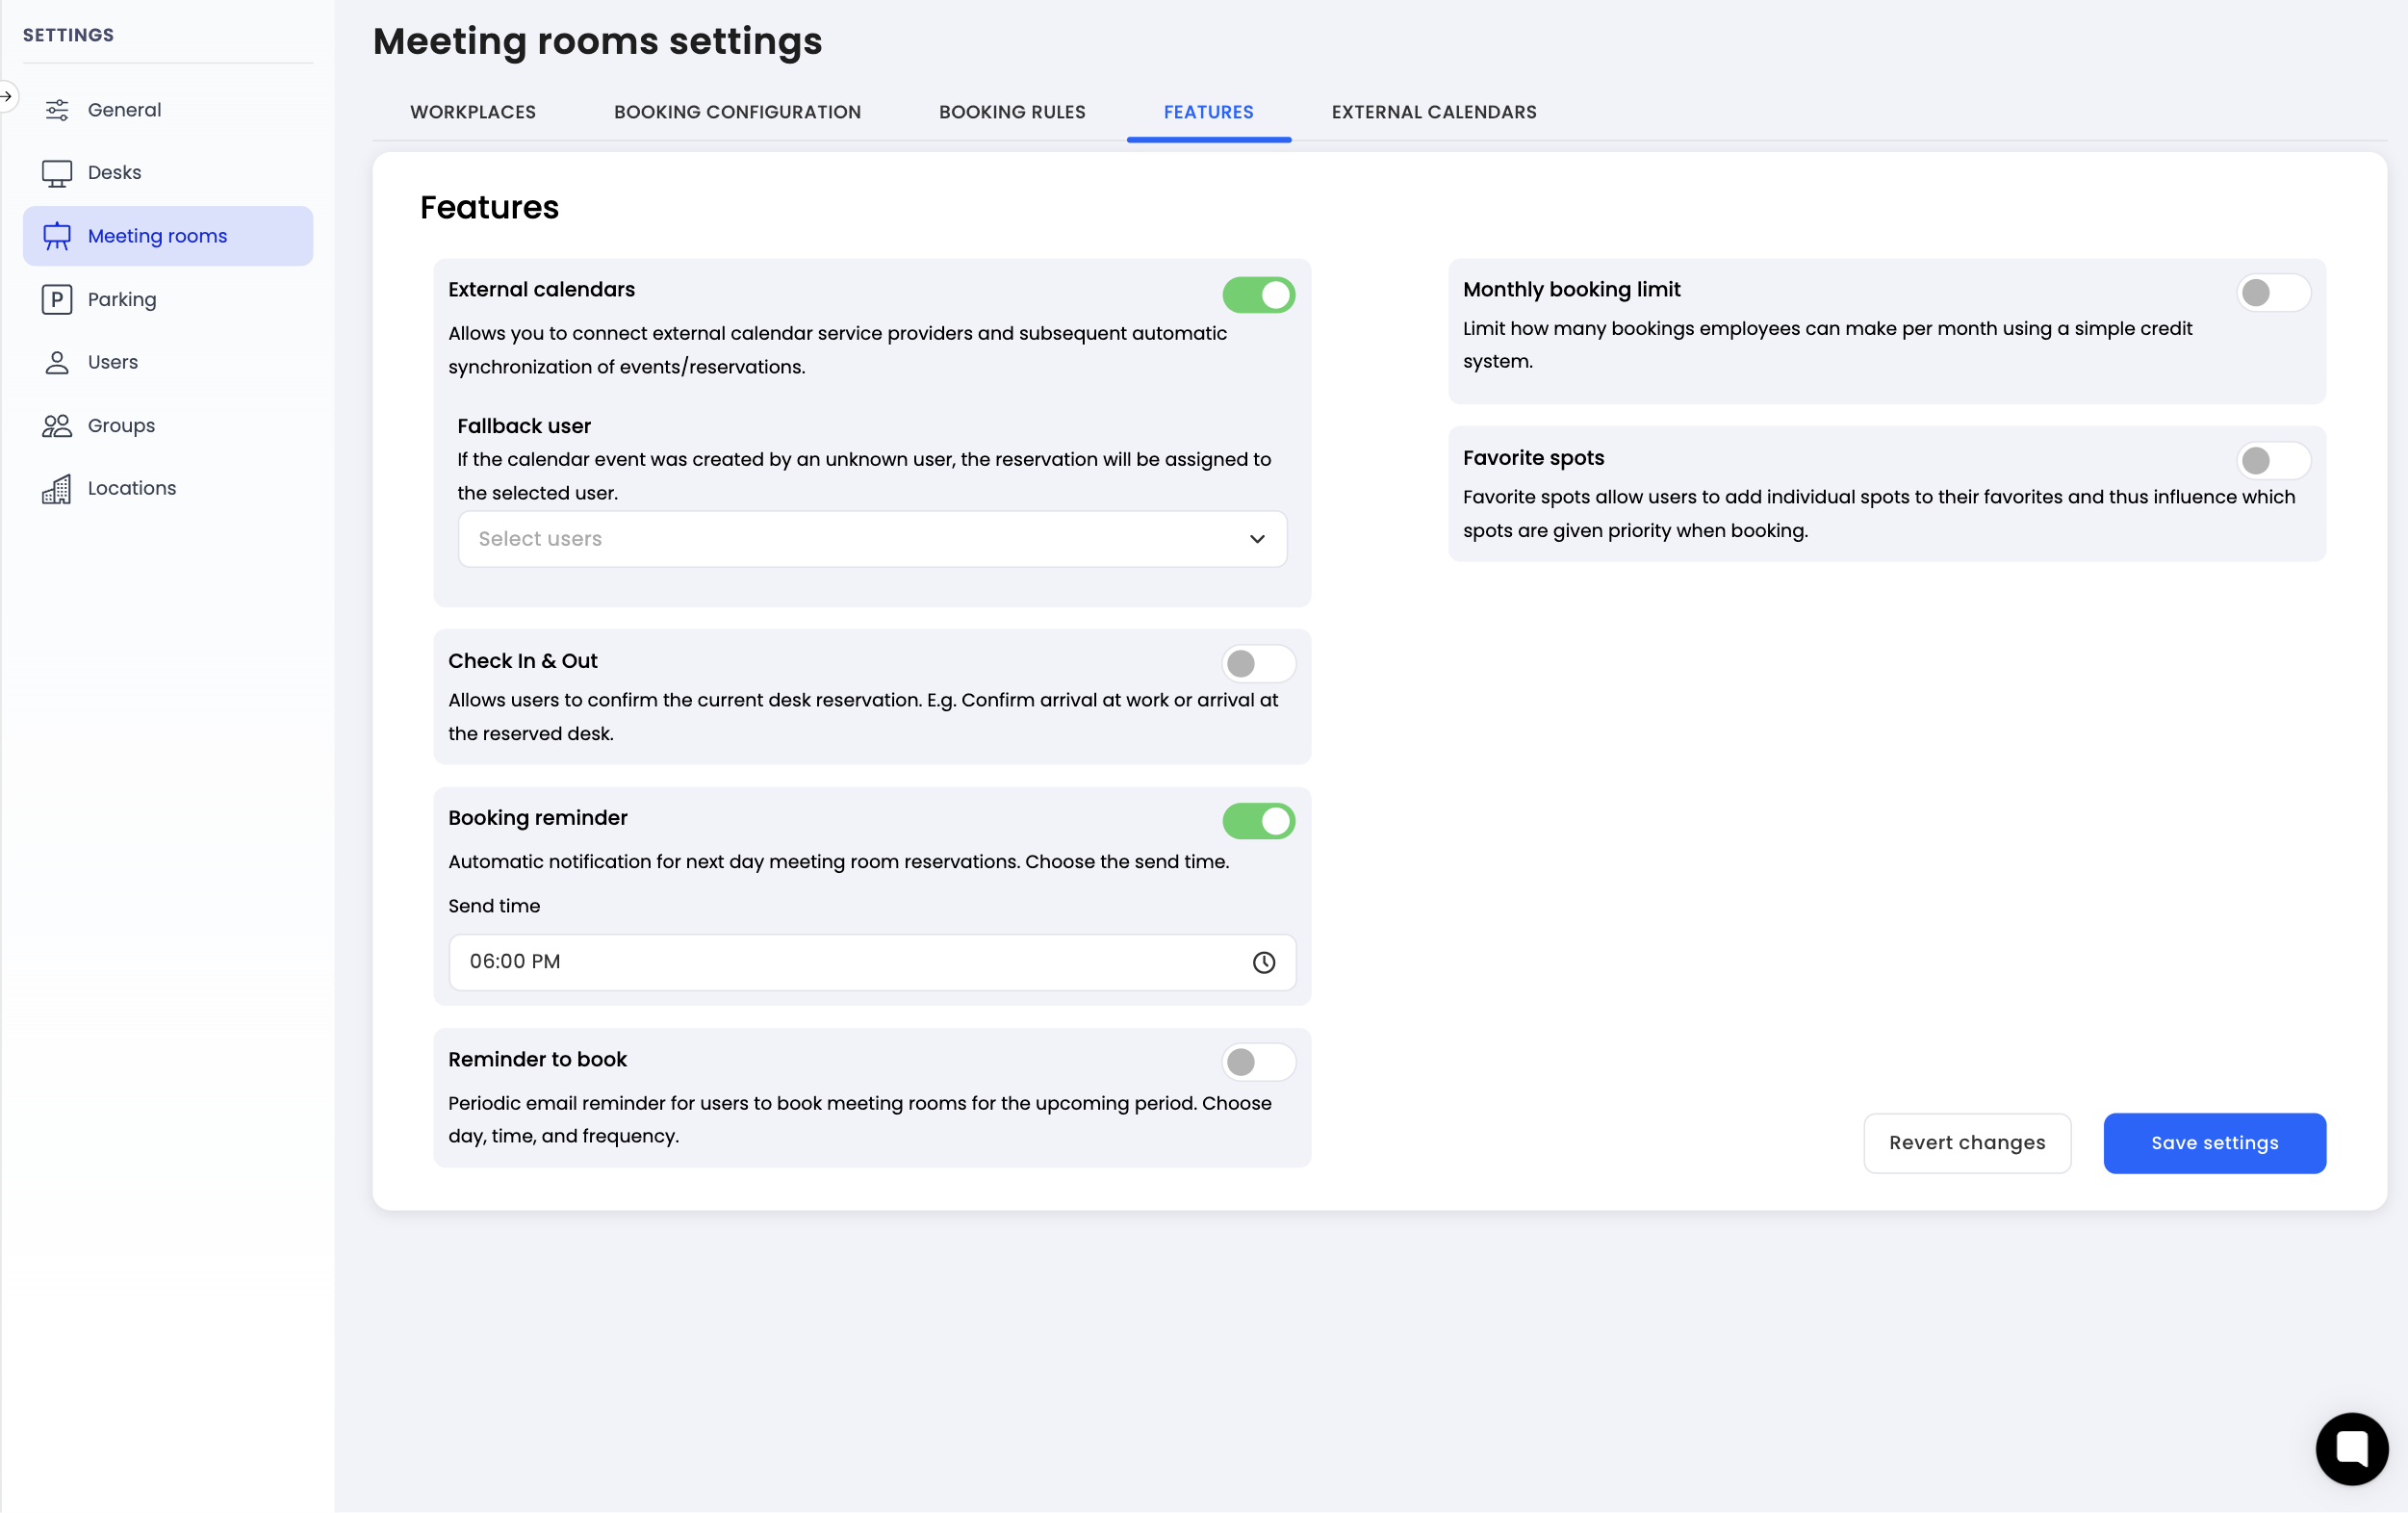Open the Select users dropdown
Screen dimensions: 2408x1513
(x=850, y=539)
